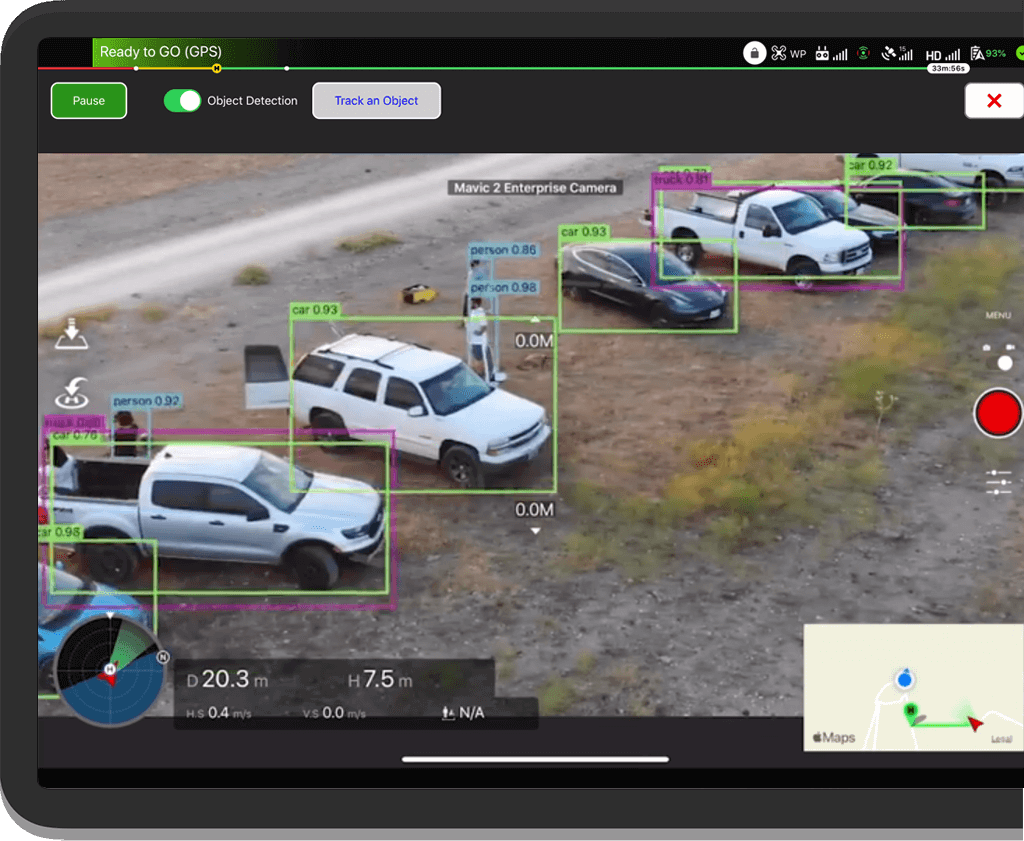Tap the home indicator bar at bottom
This screenshot has width=1024, height=841.
535,759
